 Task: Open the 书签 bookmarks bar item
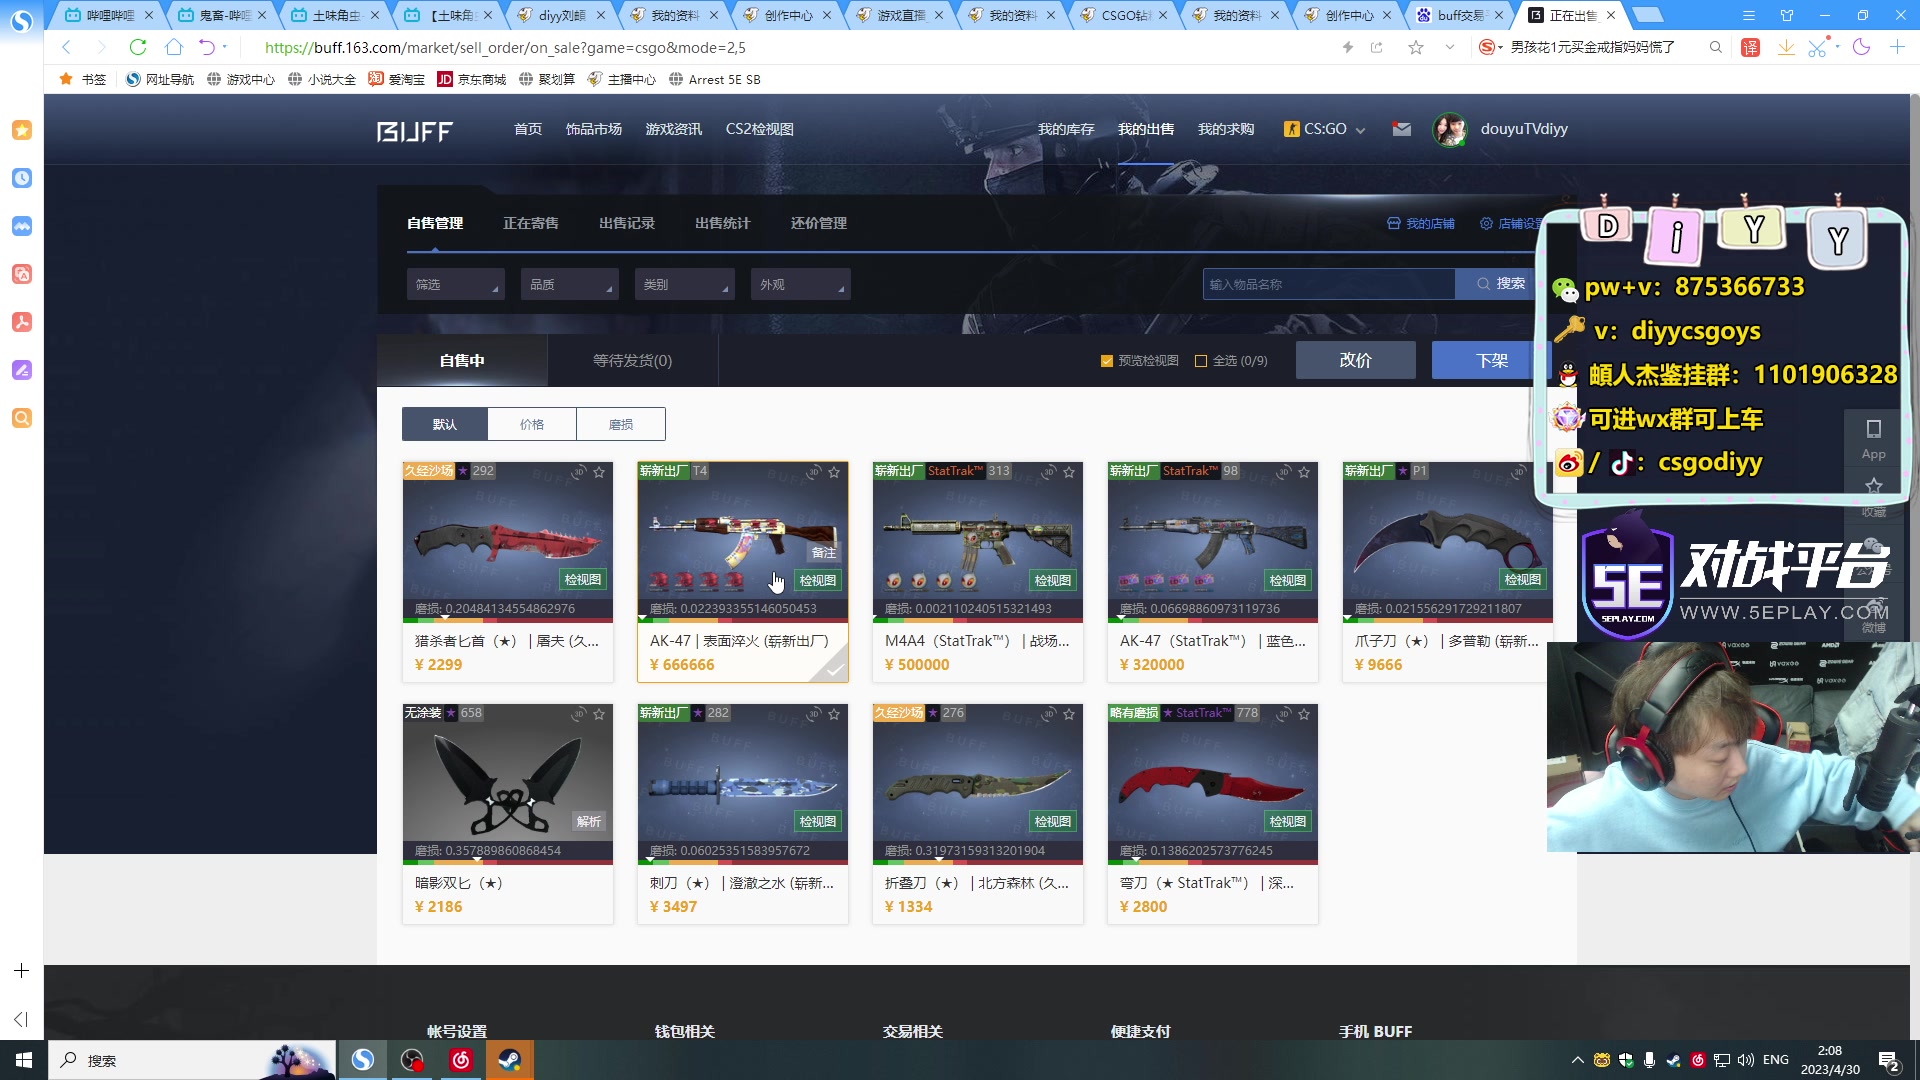pyautogui.click(x=83, y=79)
